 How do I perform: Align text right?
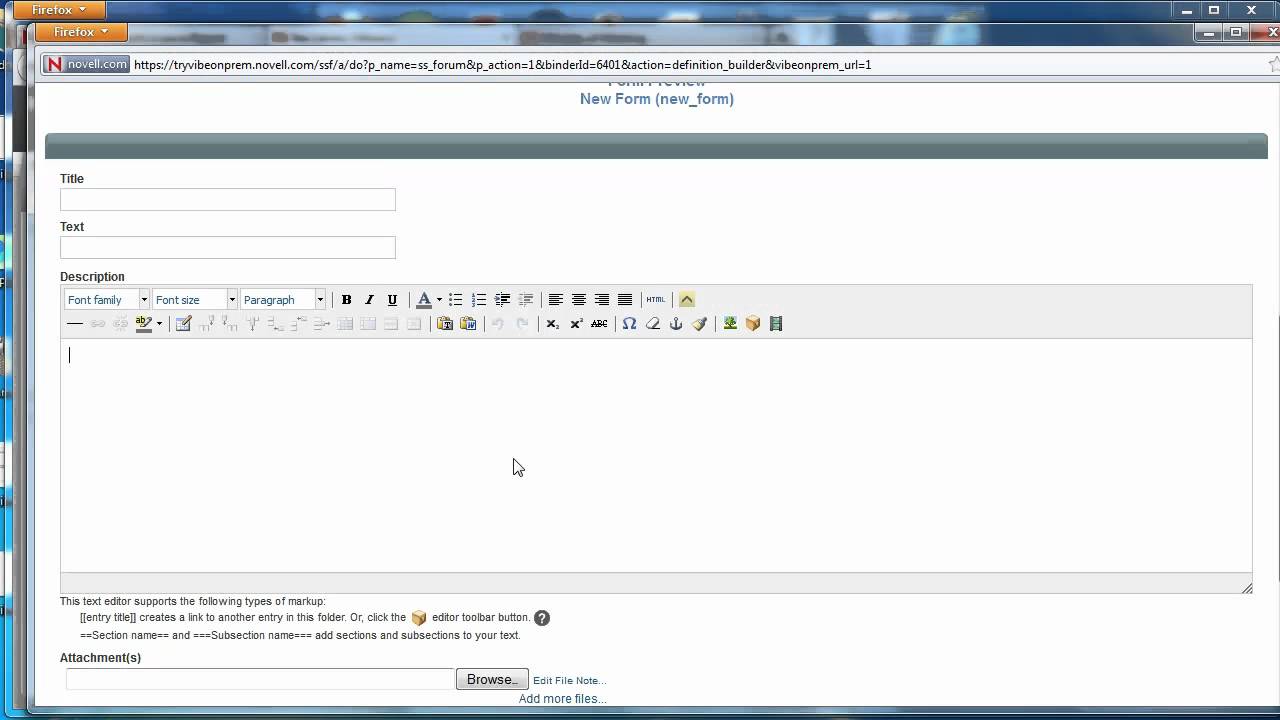click(601, 300)
